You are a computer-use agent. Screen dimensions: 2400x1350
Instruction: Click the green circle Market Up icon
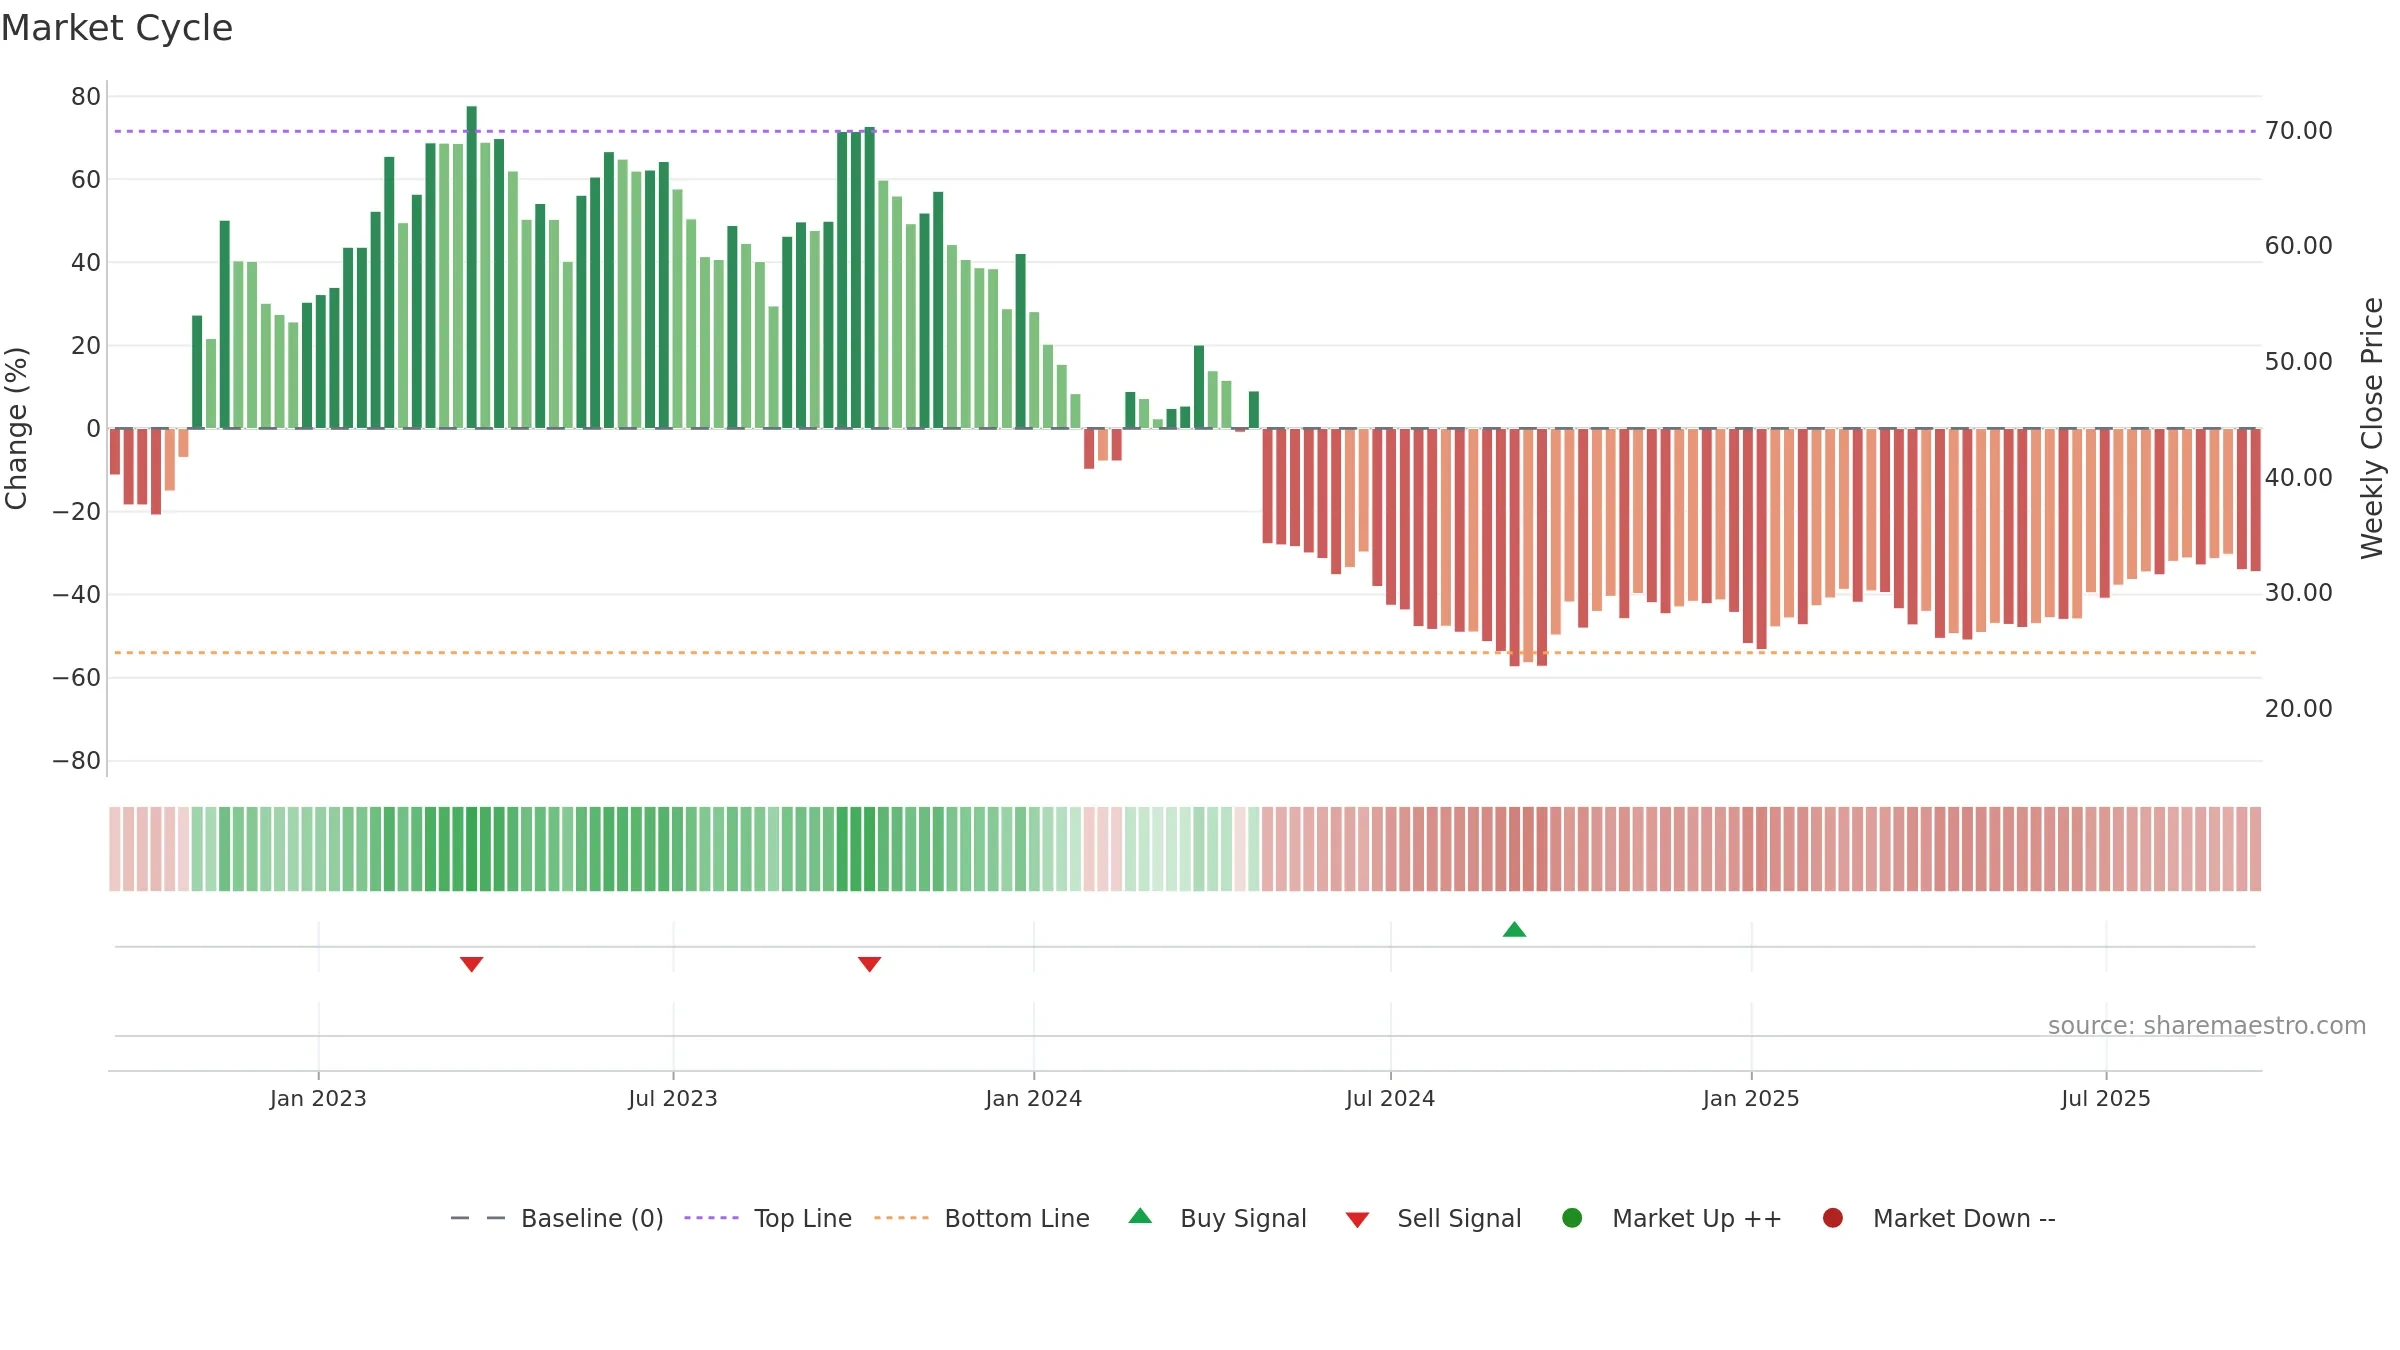pyautogui.click(x=1572, y=1218)
